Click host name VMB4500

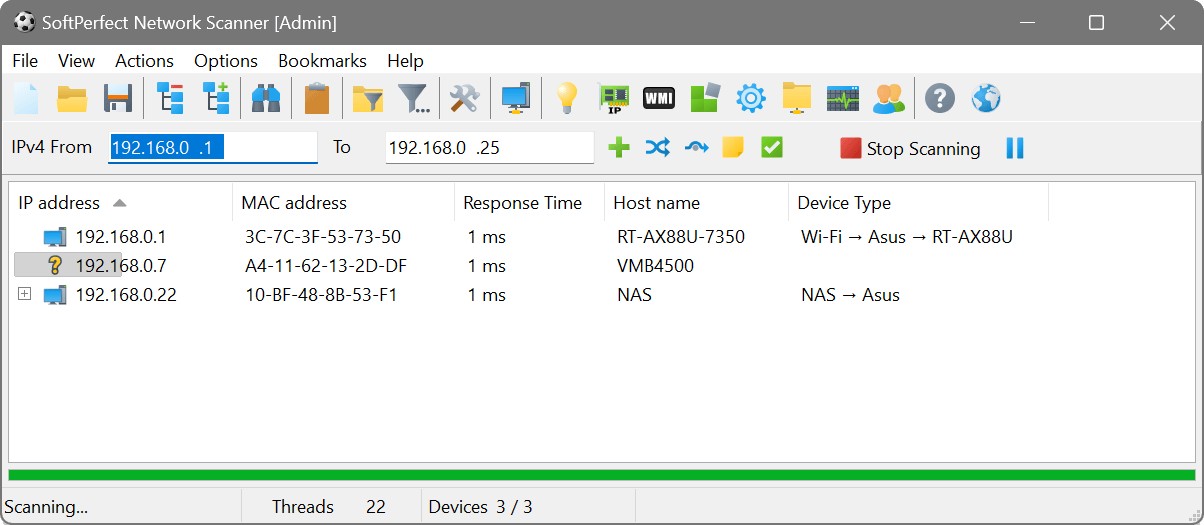pos(655,266)
